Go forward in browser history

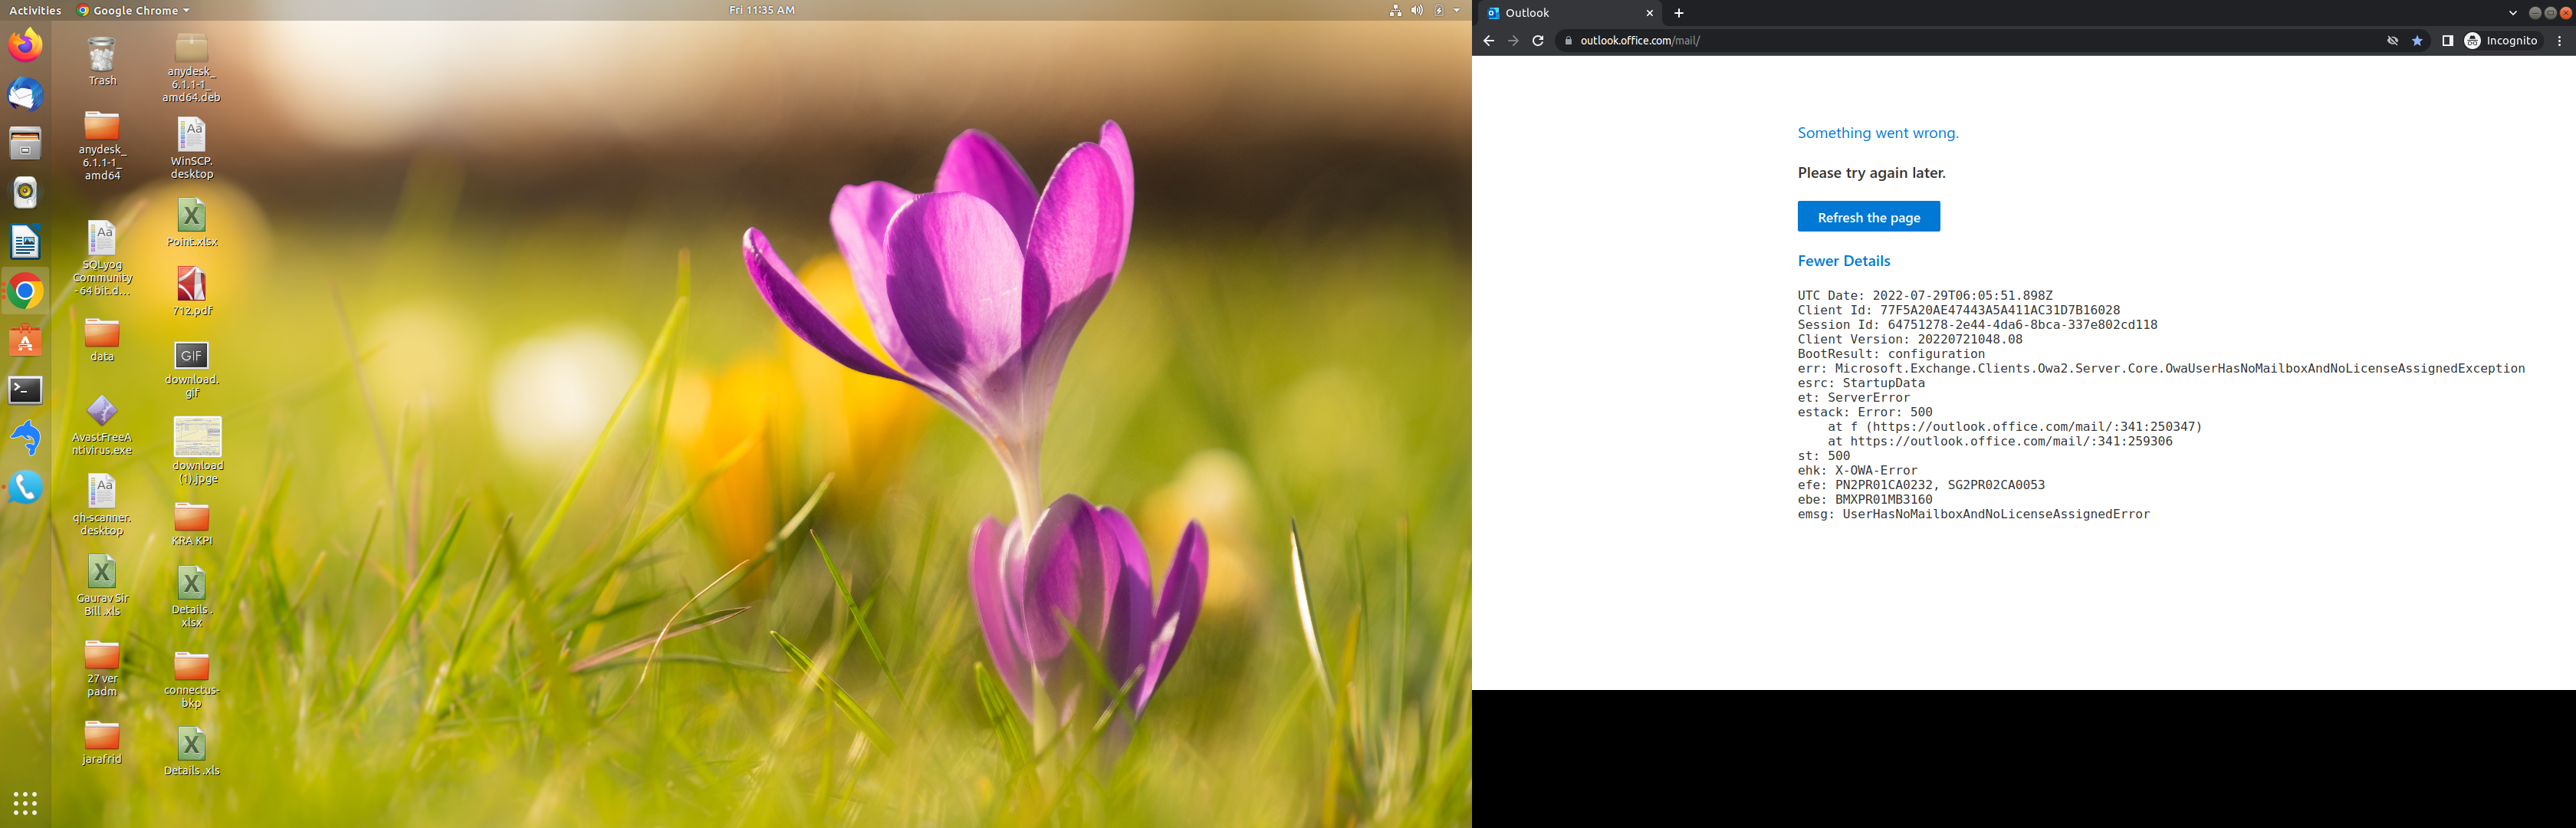coord(1513,41)
